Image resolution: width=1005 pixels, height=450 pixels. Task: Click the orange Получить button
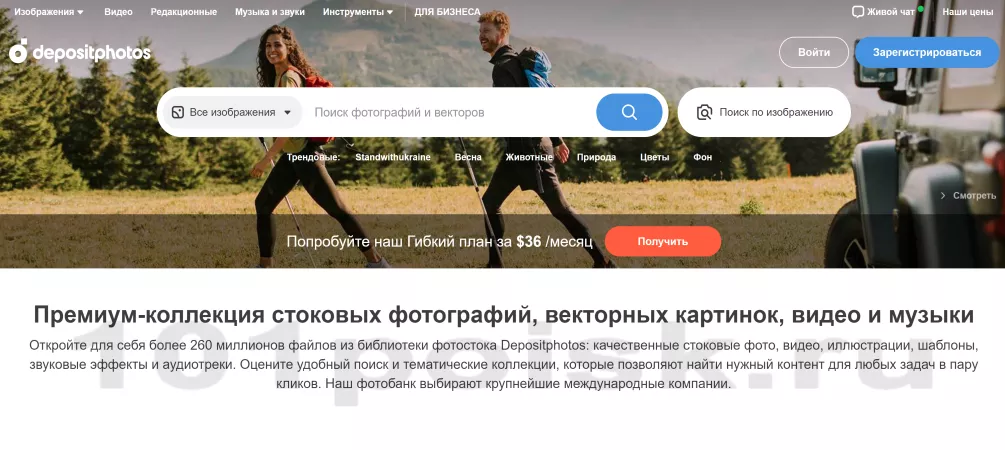pos(662,241)
